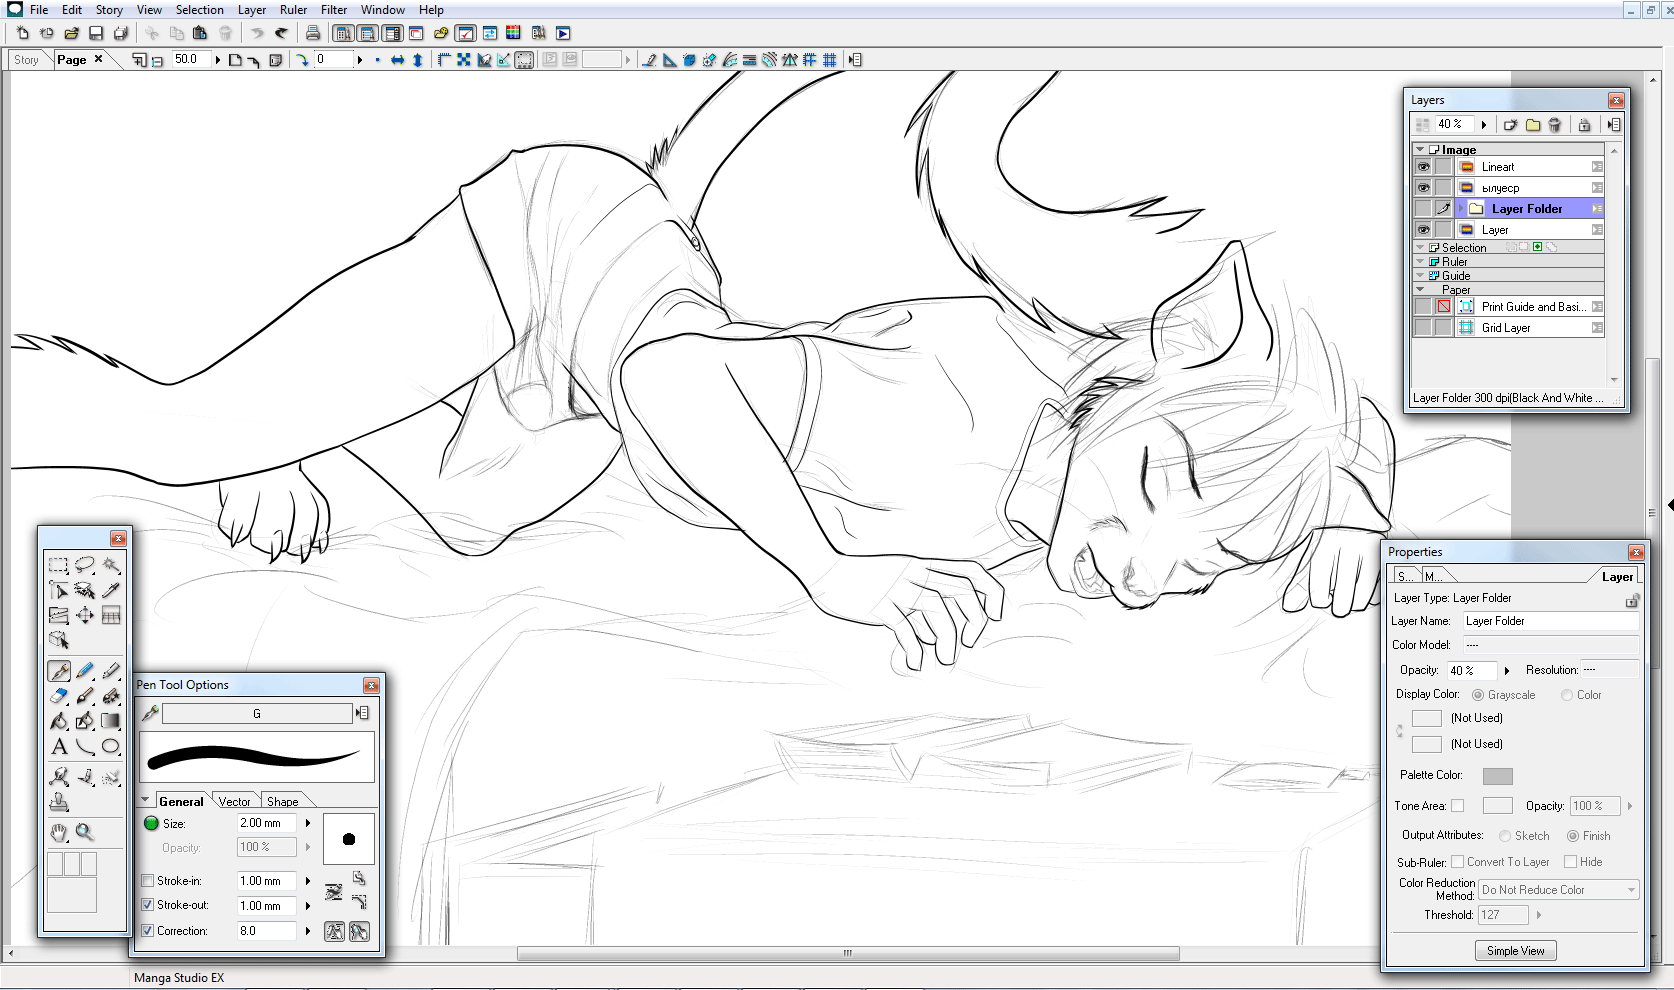Create a new layer folder in Layers panel
Viewport: 1674px width, 990px height.
1532,125
